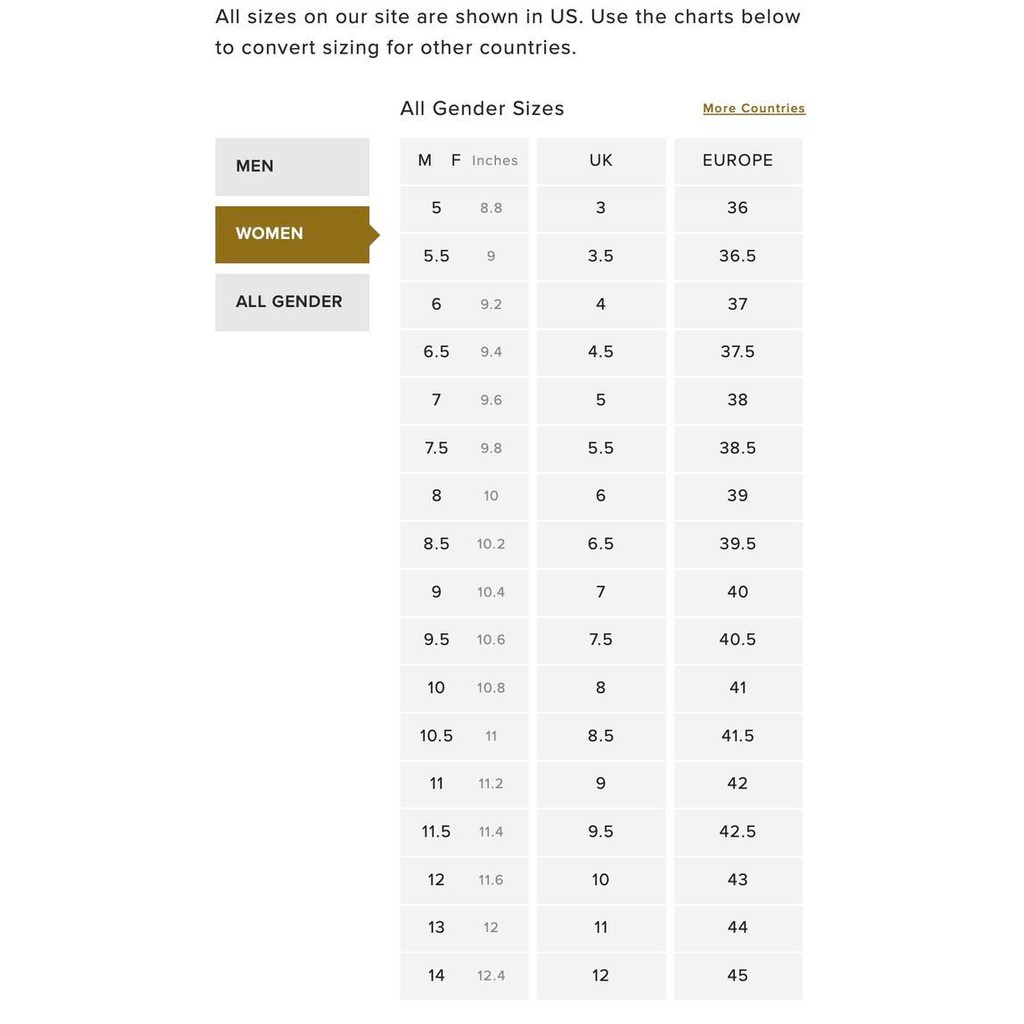
Task: Open the More Countries link
Action: click(753, 108)
